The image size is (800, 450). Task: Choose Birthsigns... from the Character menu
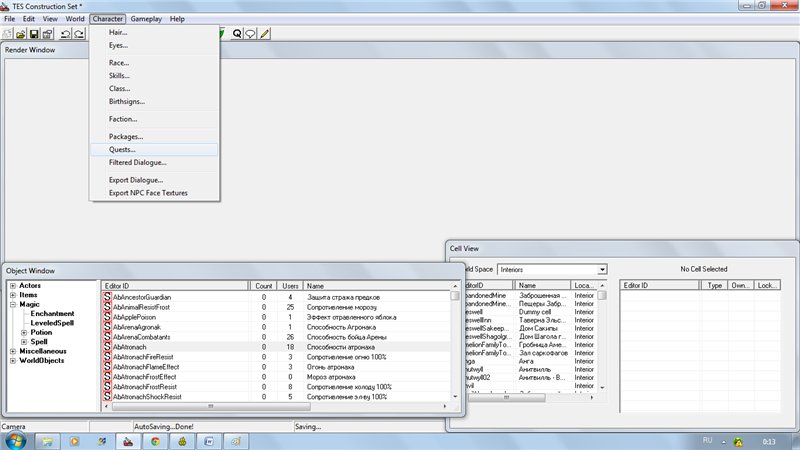pos(154,102)
